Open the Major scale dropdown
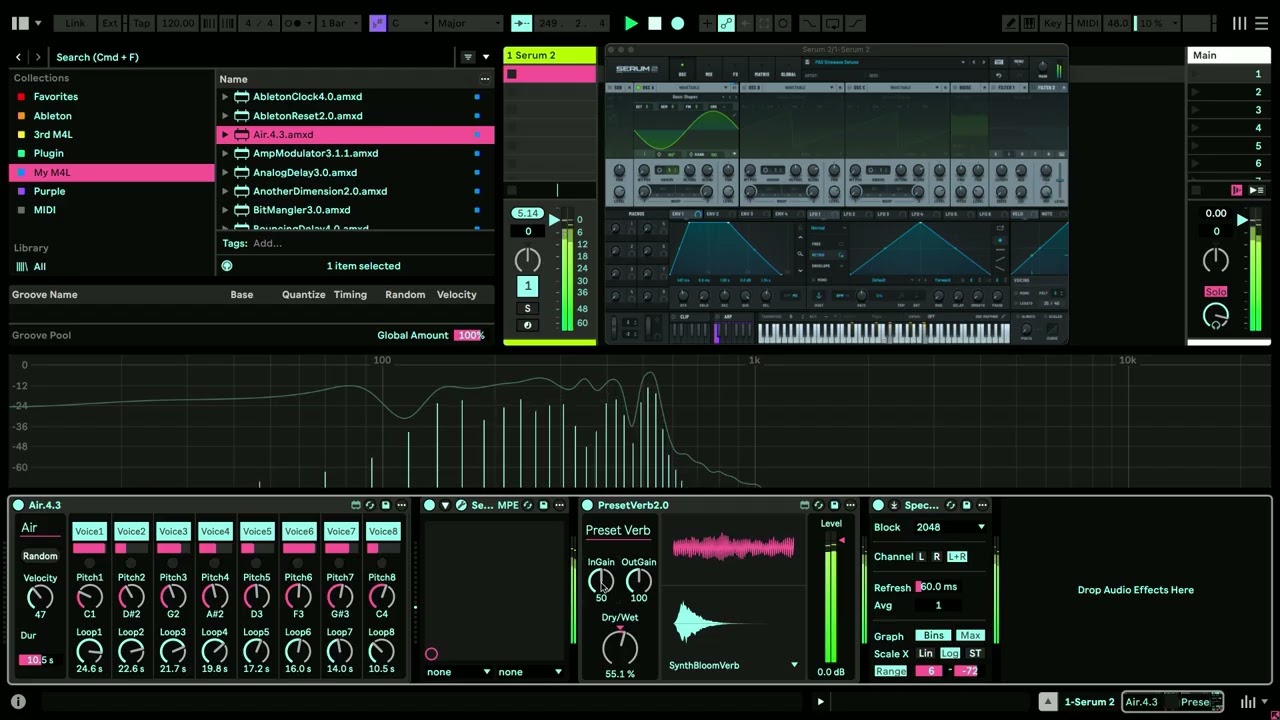The image size is (1280, 720). [468, 23]
